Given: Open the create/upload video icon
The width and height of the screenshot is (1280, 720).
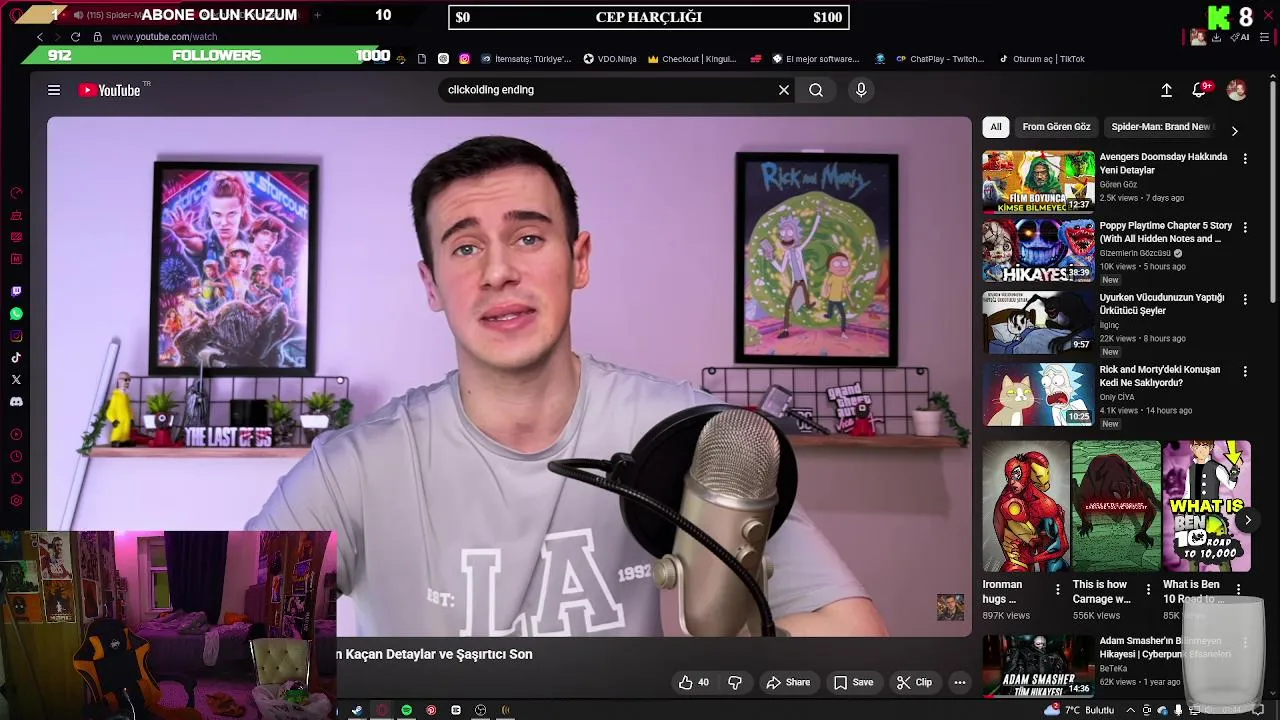Looking at the screenshot, I should pos(1166,90).
